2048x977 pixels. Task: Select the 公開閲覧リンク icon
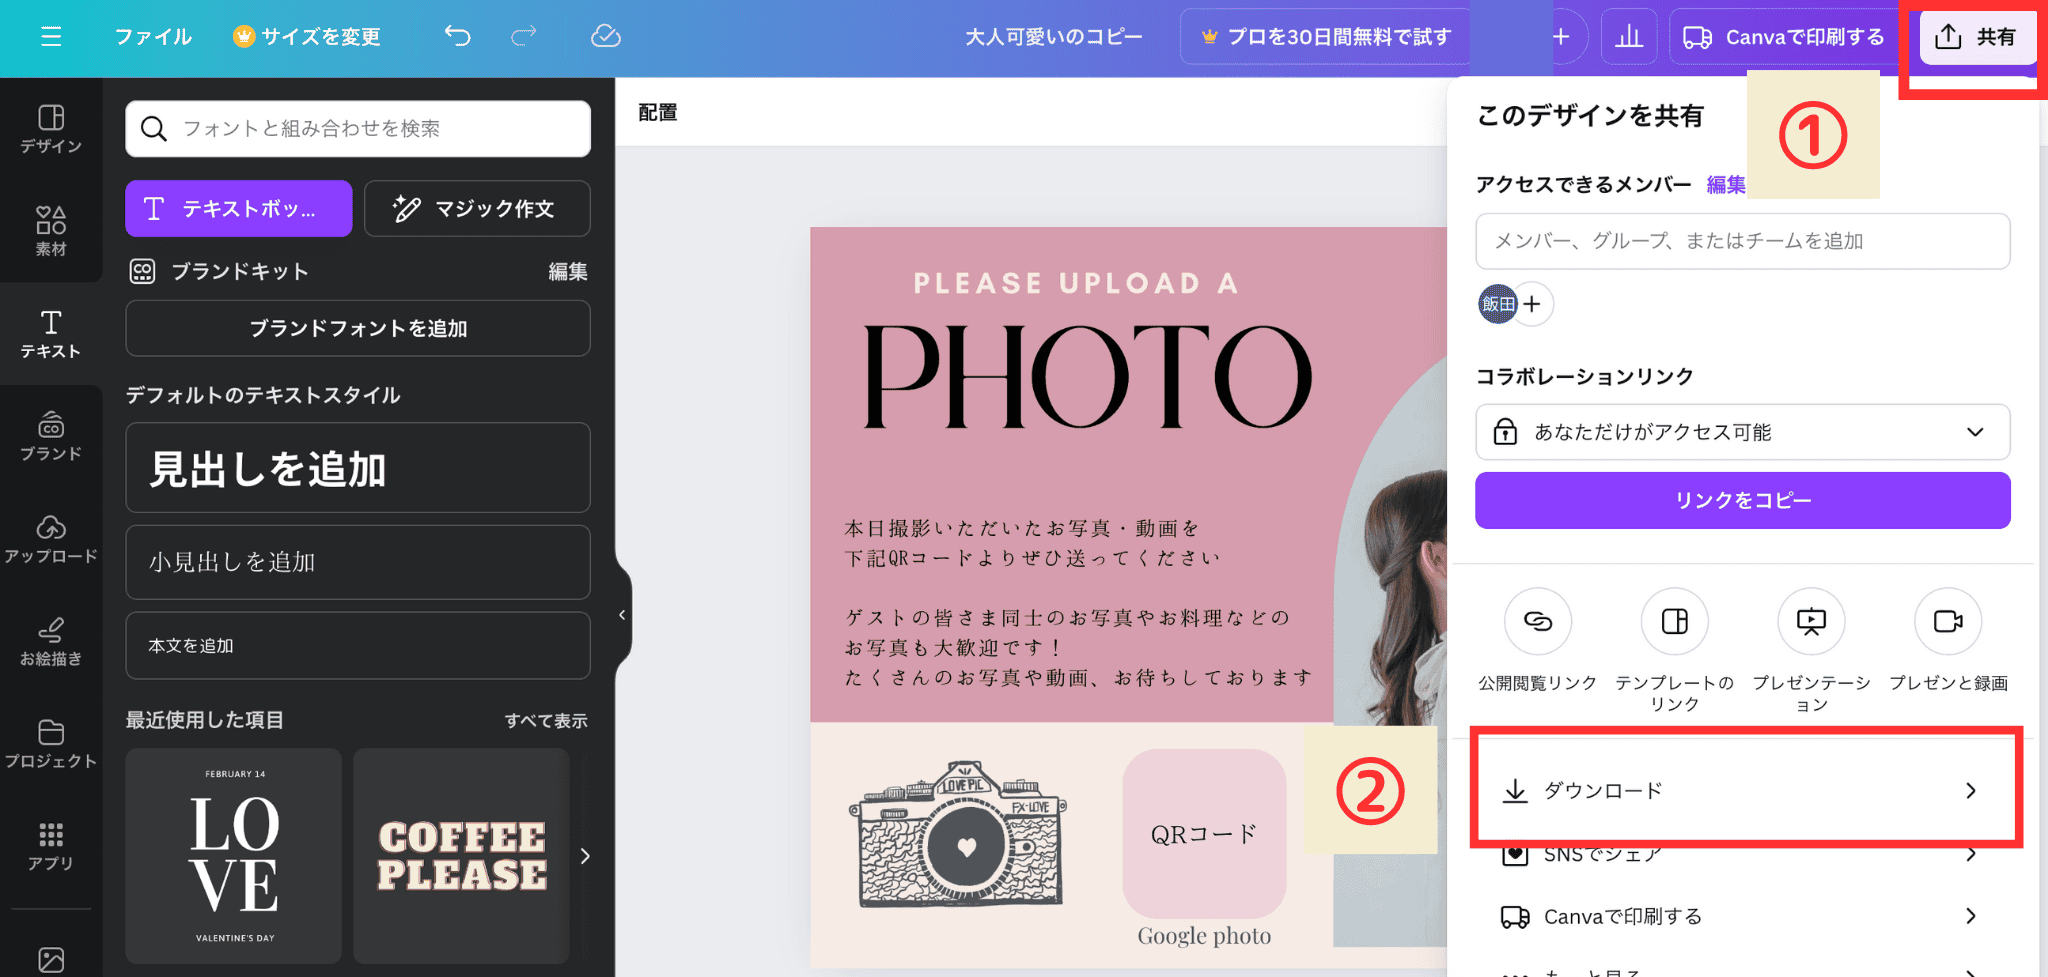pos(1537,622)
